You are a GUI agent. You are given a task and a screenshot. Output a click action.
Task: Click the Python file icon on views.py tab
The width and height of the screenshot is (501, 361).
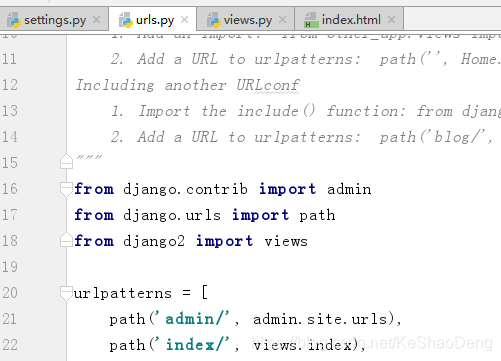pyautogui.click(x=213, y=20)
